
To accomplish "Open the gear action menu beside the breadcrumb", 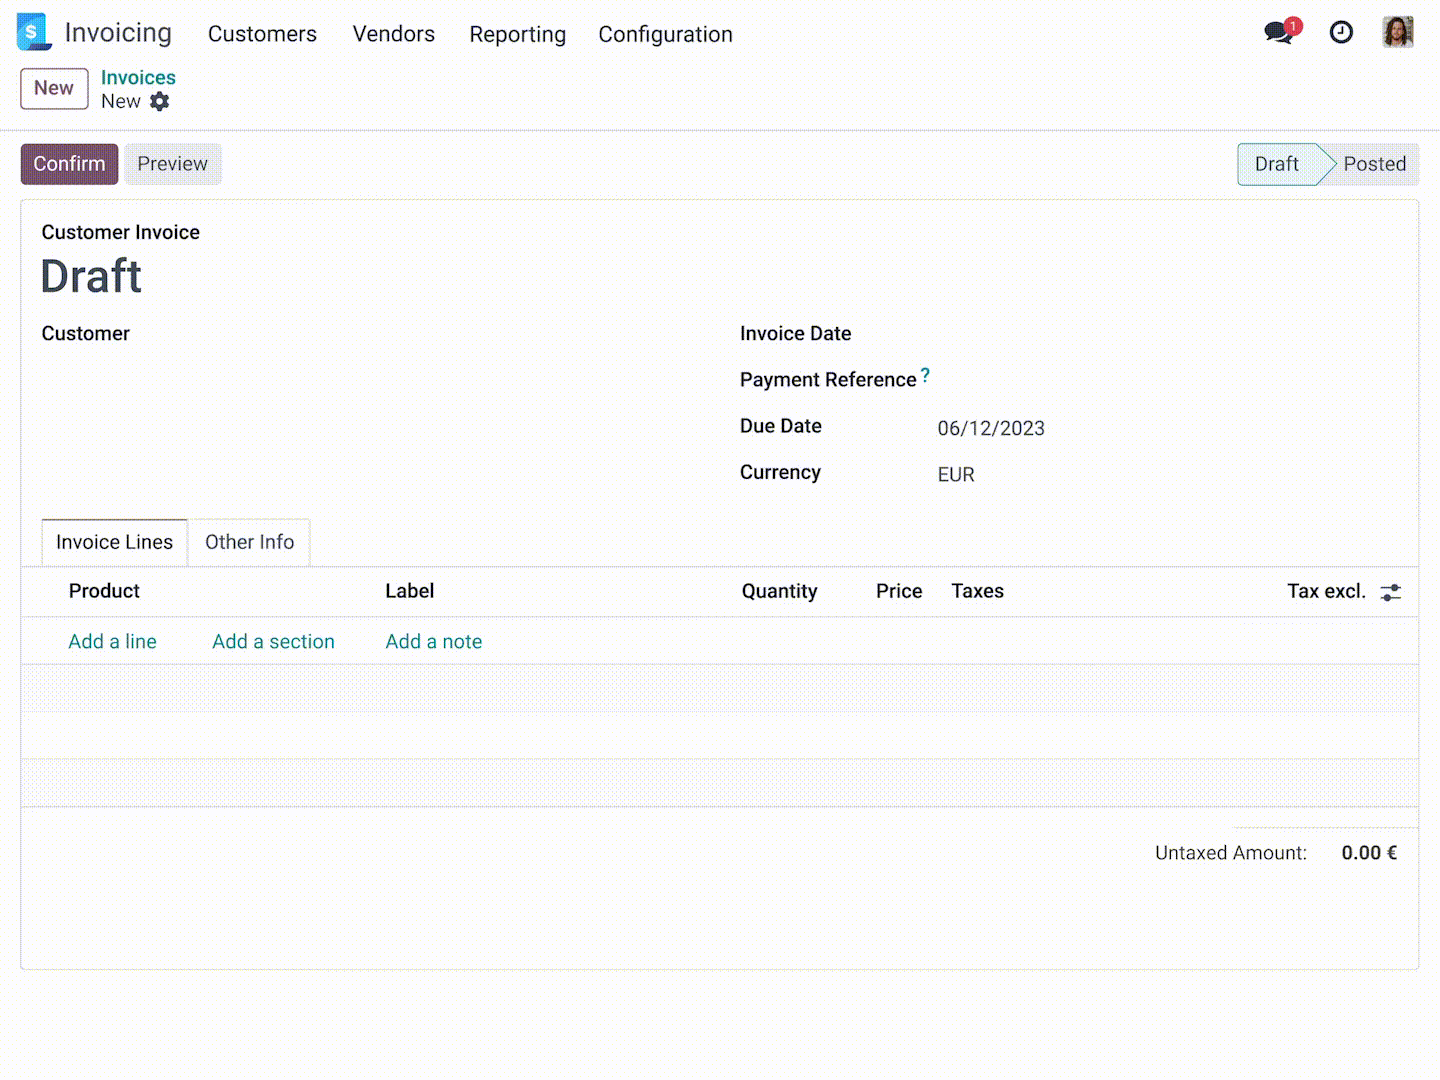I will [160, 101].
